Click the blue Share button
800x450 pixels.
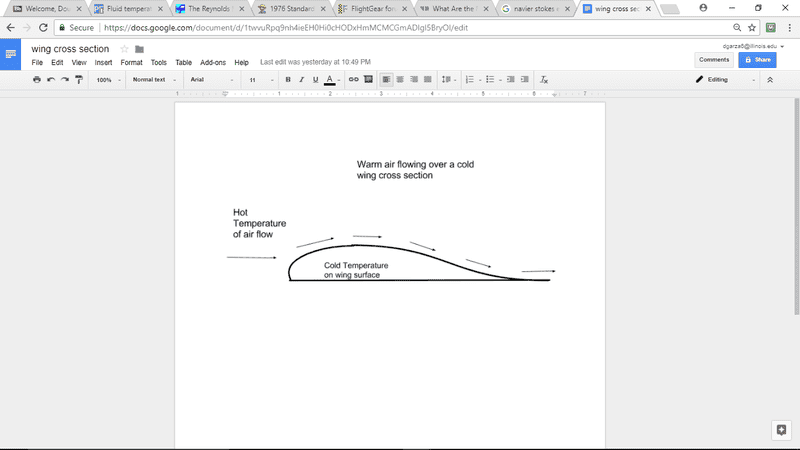pyautogui.click(x=757, y=60)
